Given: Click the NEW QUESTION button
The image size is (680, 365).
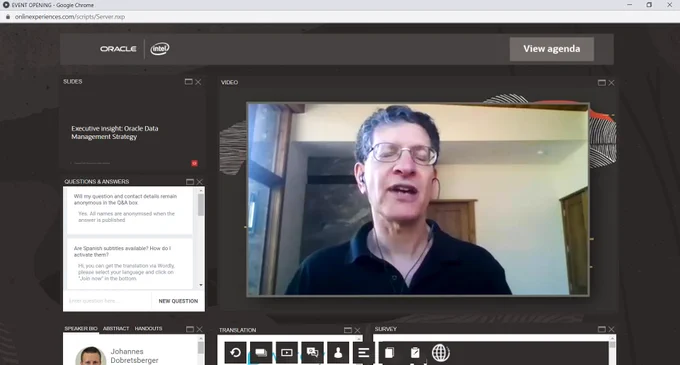Looking at the screenshot, I should (178, 301).
